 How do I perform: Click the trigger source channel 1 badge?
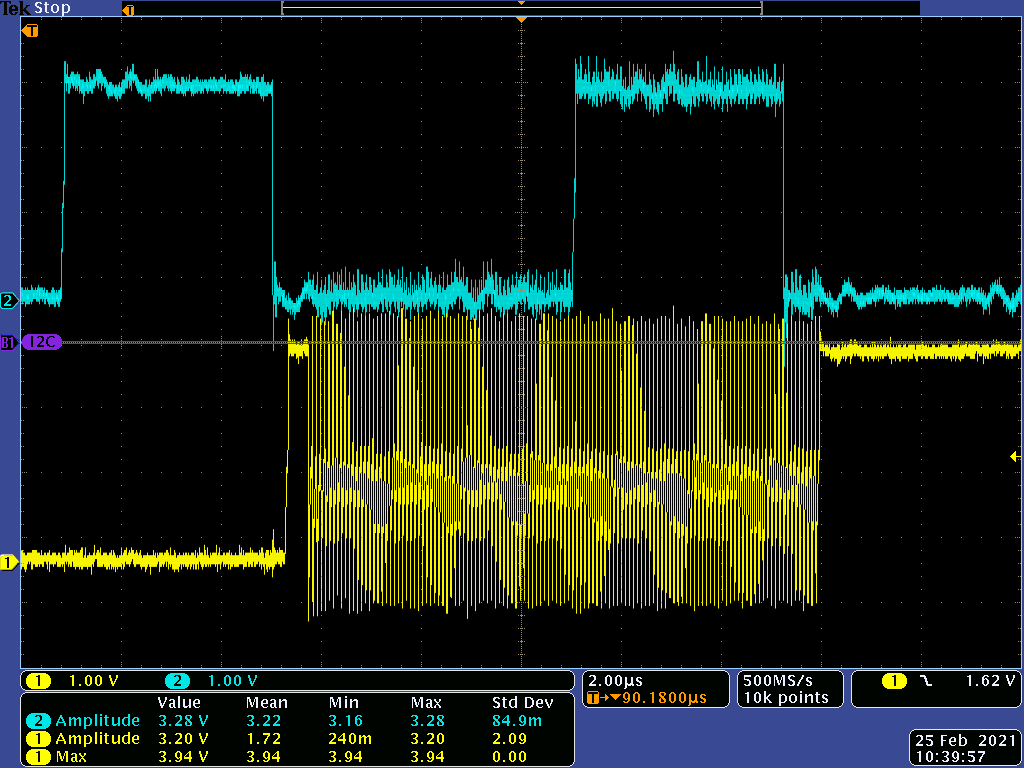tap(894, 681)
